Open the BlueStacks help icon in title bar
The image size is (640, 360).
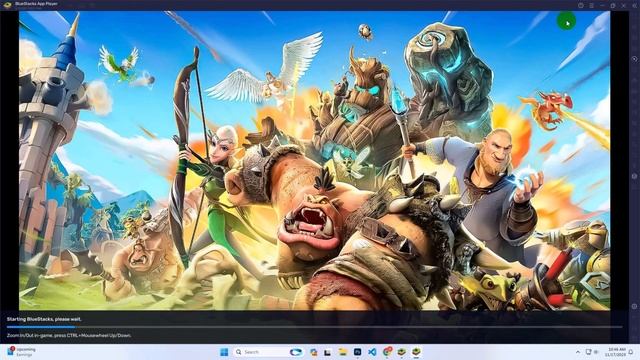pos(581,5)
